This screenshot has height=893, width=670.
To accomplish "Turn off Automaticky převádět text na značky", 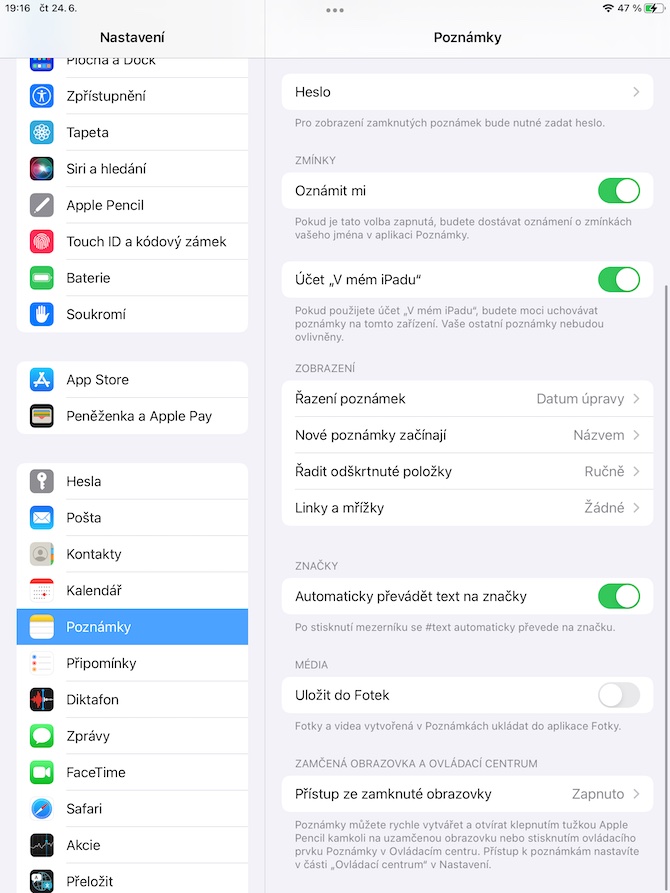I will click(x=619, y=596).
